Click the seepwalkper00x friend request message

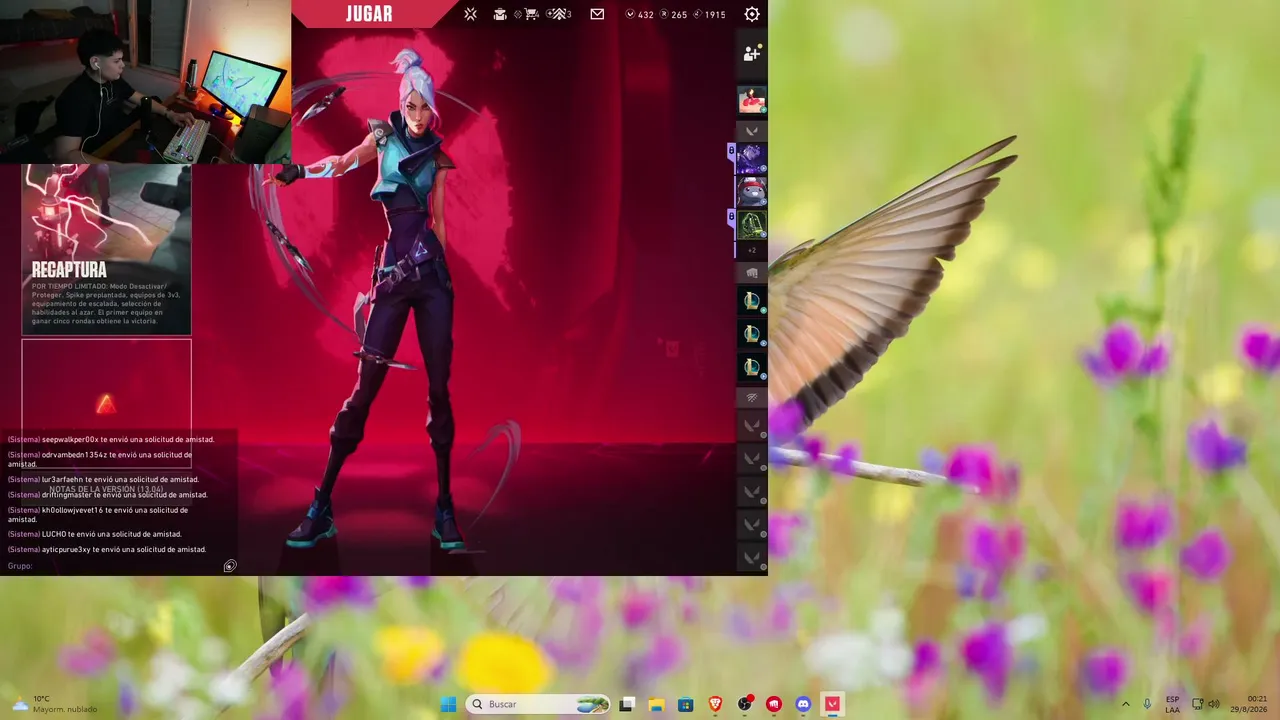pyautogui.click(x=111, y=439)
